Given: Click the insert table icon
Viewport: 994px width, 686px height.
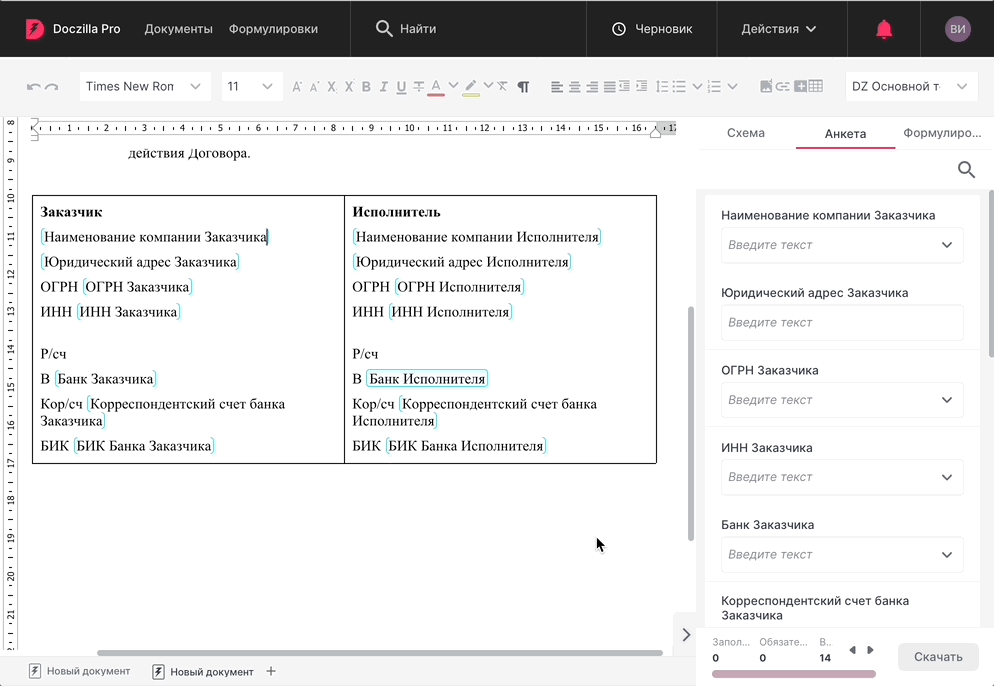Looking at the screenshot, I should tap(815, 87).
